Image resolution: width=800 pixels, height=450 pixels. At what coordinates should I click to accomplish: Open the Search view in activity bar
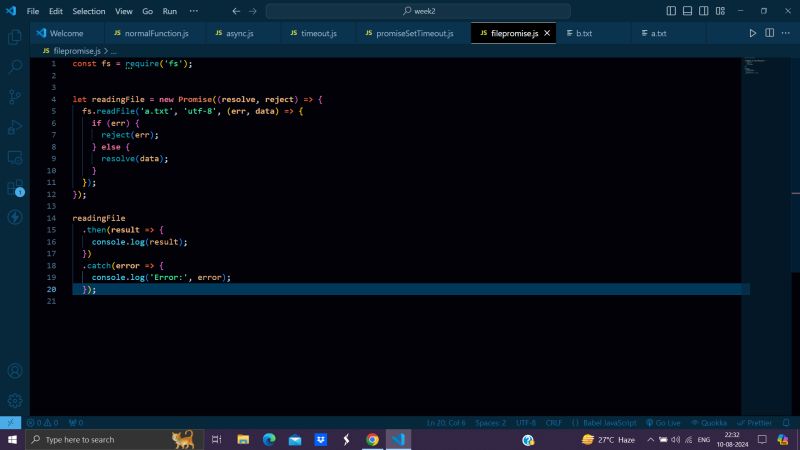tap(15, 67)
